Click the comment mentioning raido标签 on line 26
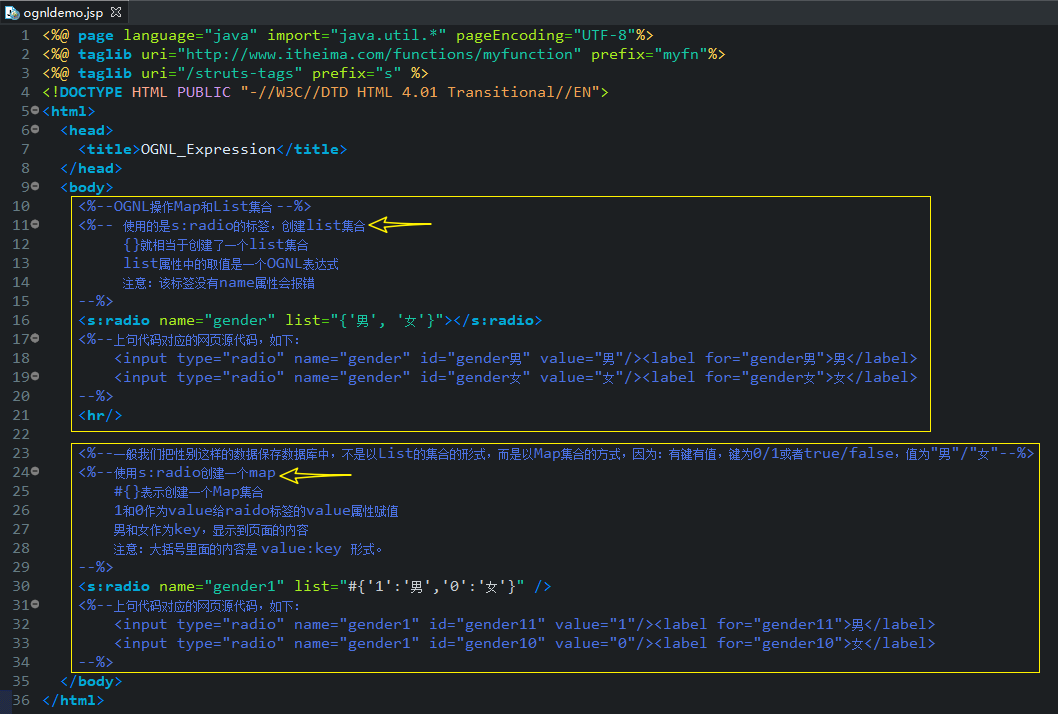 [x=256, y=511]
